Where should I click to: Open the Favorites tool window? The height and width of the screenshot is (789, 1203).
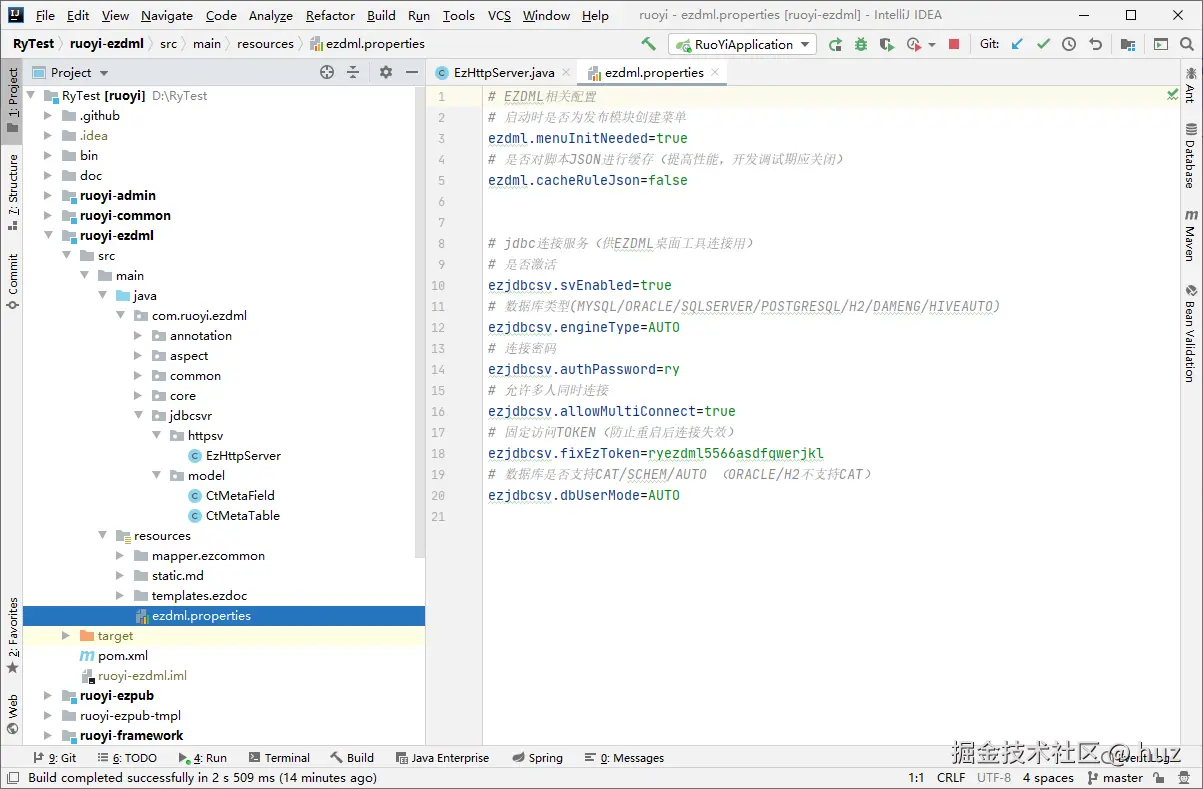coord(13,636)
